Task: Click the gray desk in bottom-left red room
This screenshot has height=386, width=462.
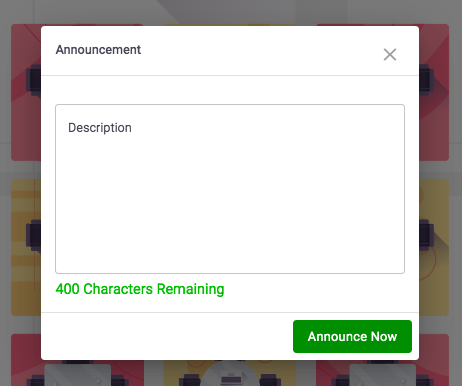Action: (x=78, y=375)
